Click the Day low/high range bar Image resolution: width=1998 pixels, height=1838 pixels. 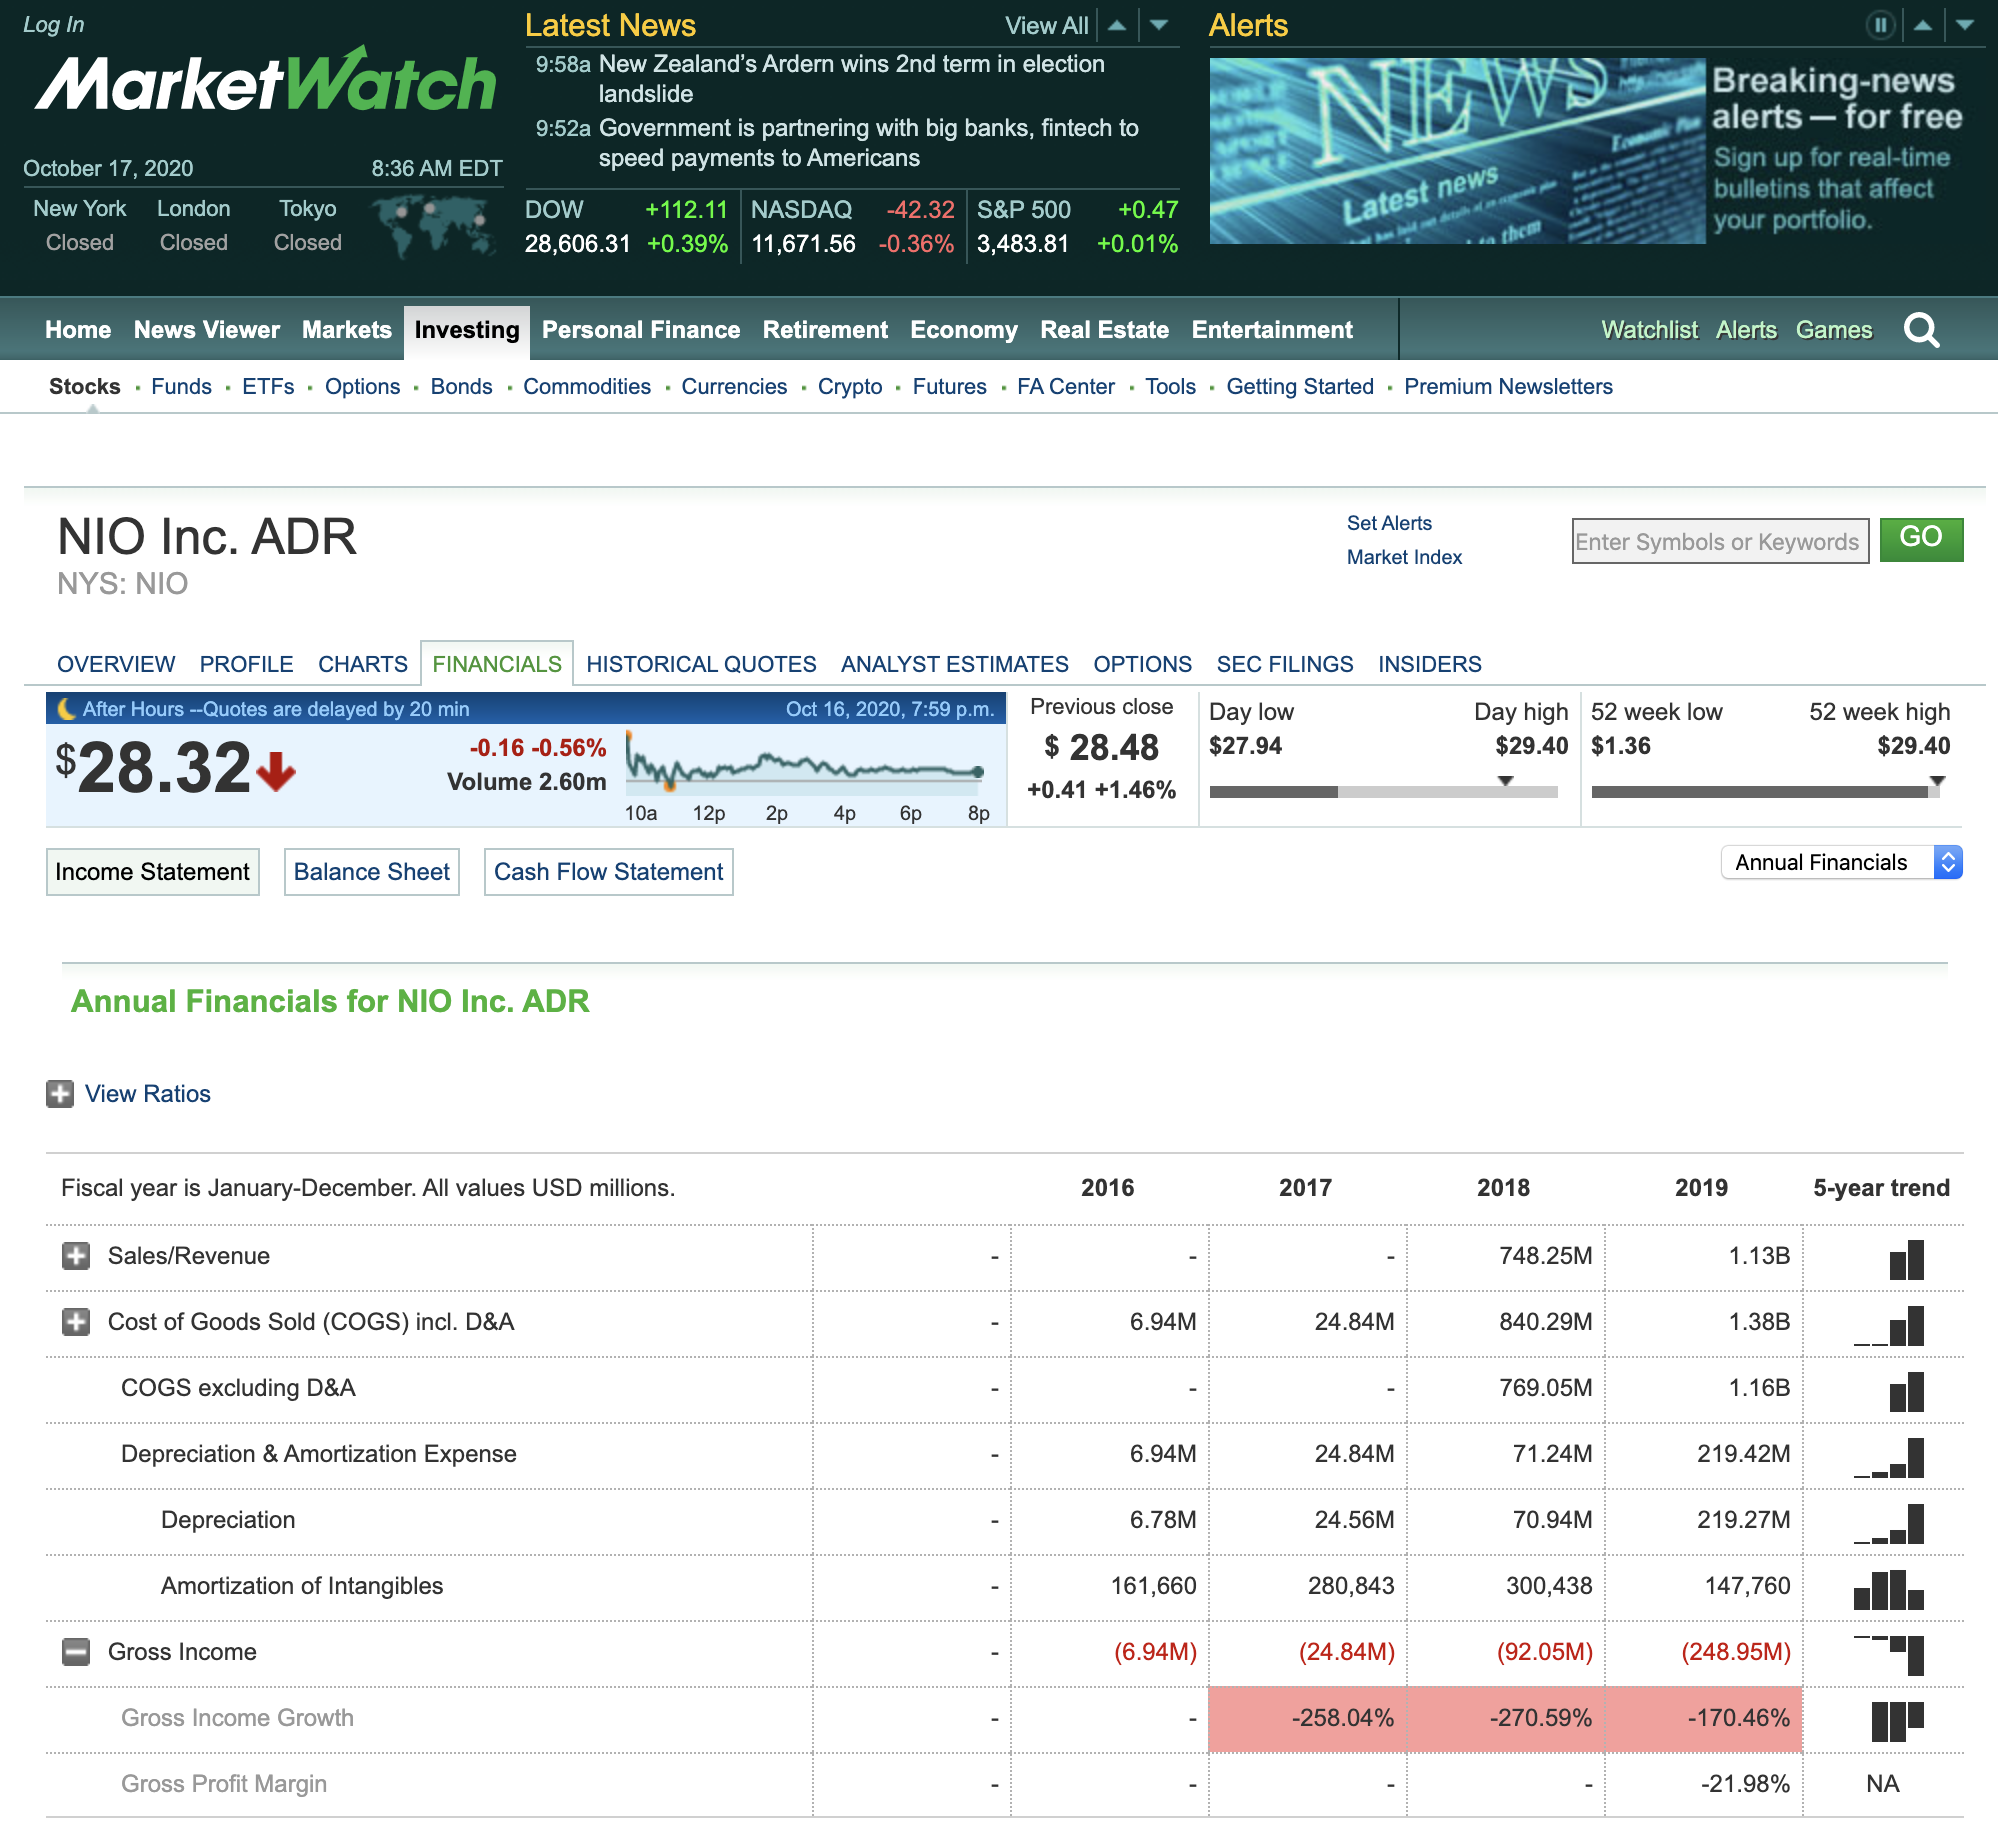1384,792
